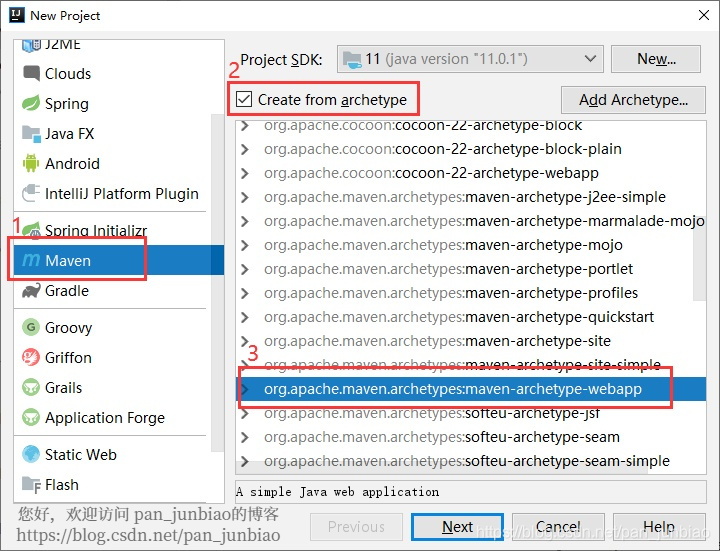The height and width of the screenshot is (551, 720).
Task: Click the Griffon icon
Action: tap(31, 357)
